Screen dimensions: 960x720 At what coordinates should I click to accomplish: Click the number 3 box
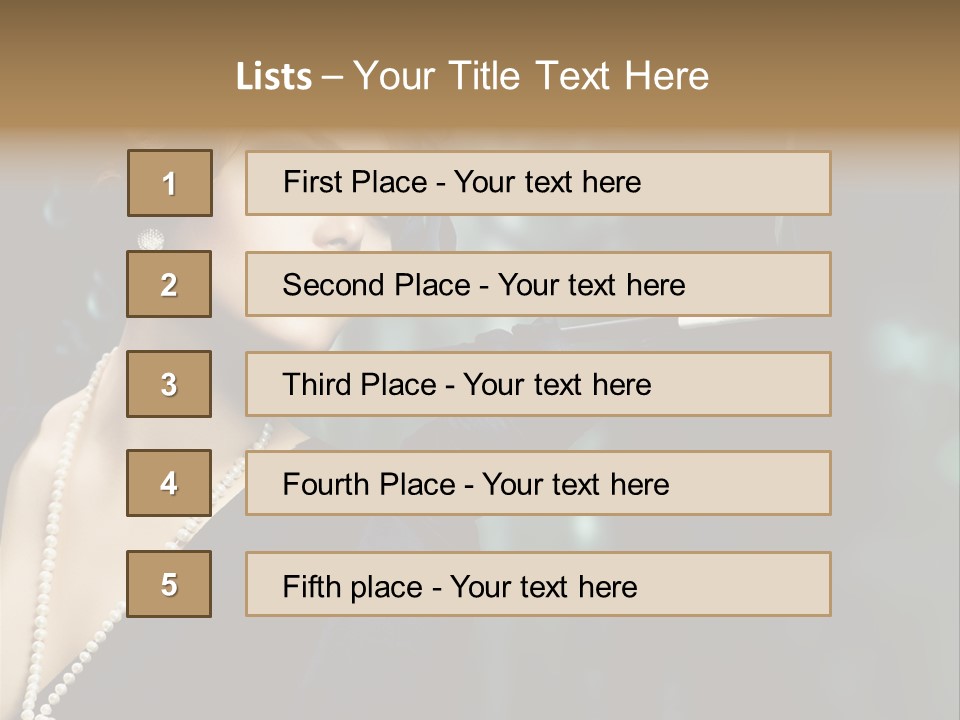pos(169,384)
